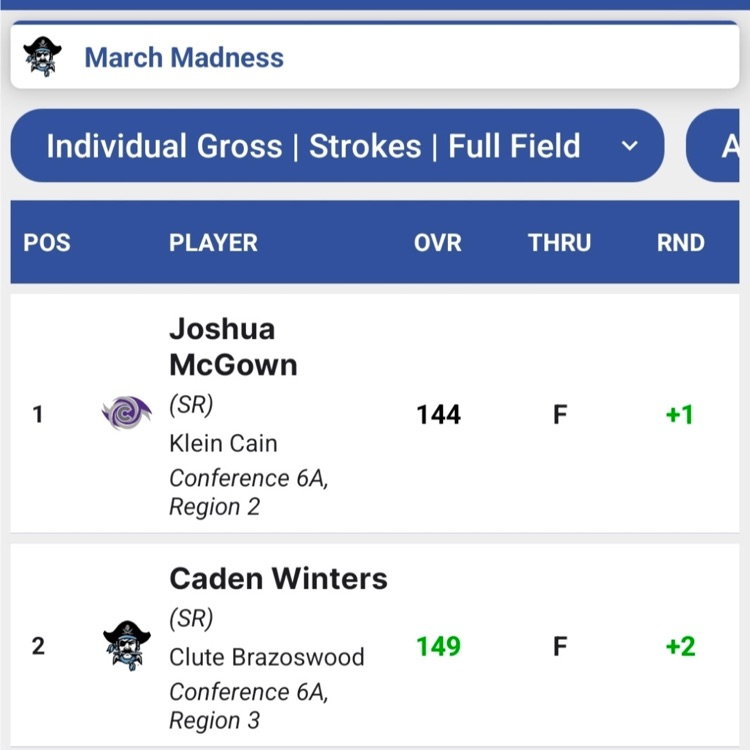View Joshua McGown's +1 round score
Screen dimensions: 750x750
(680, 414)
